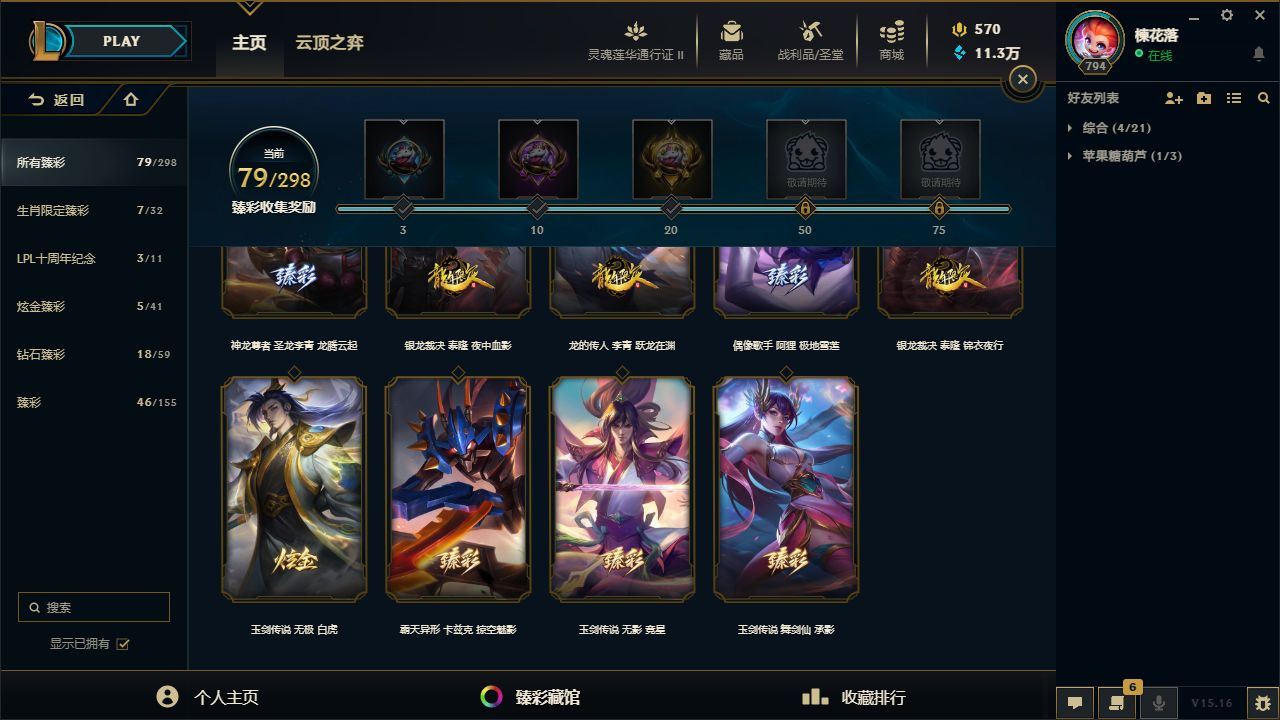Toggle the 显示已拥有 checkbox

tap(123, 644)
